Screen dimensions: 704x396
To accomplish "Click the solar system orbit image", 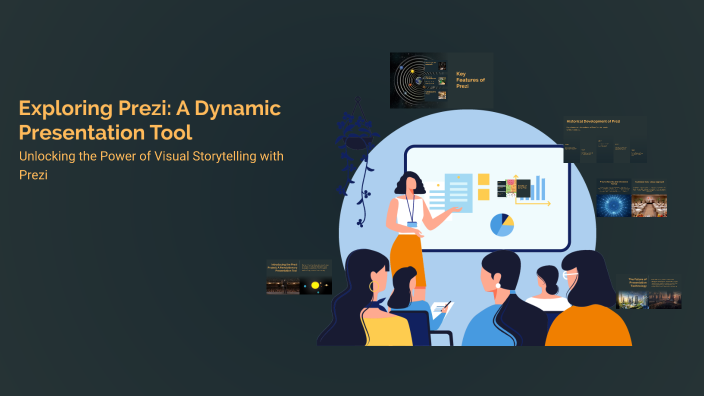I will [x=418, y=80].
